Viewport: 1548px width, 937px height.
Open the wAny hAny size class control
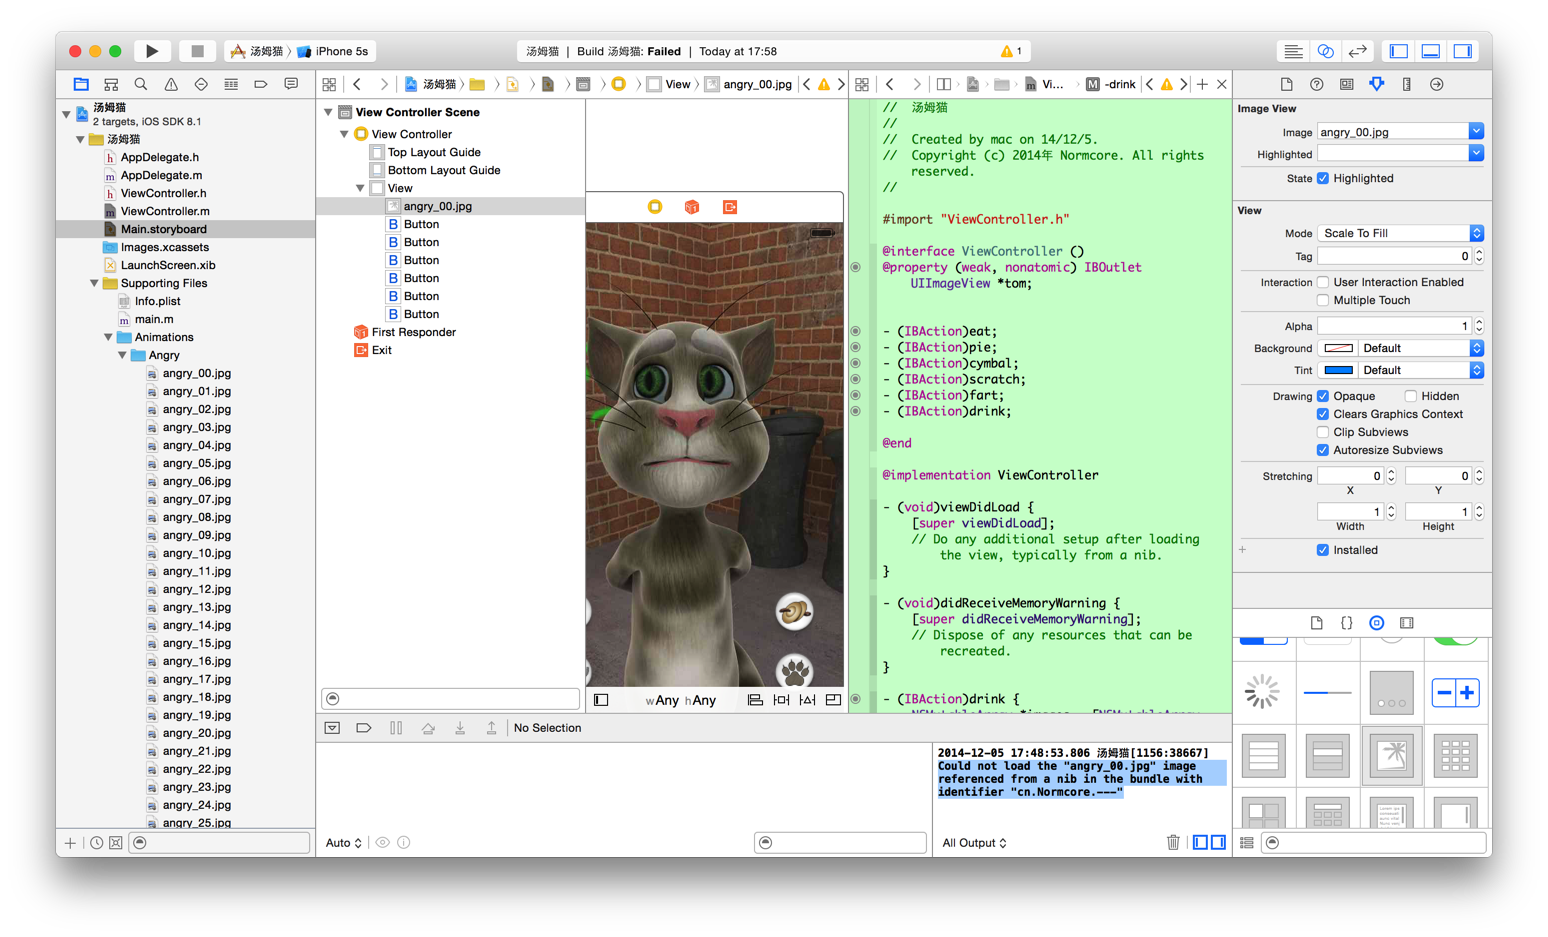pyautogui.click(x=681, y=700)
